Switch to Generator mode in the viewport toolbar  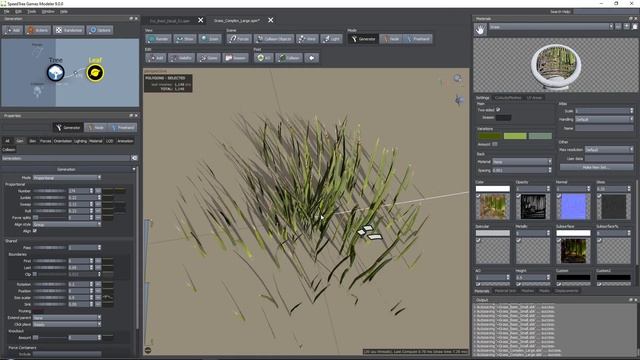point(363,39)
